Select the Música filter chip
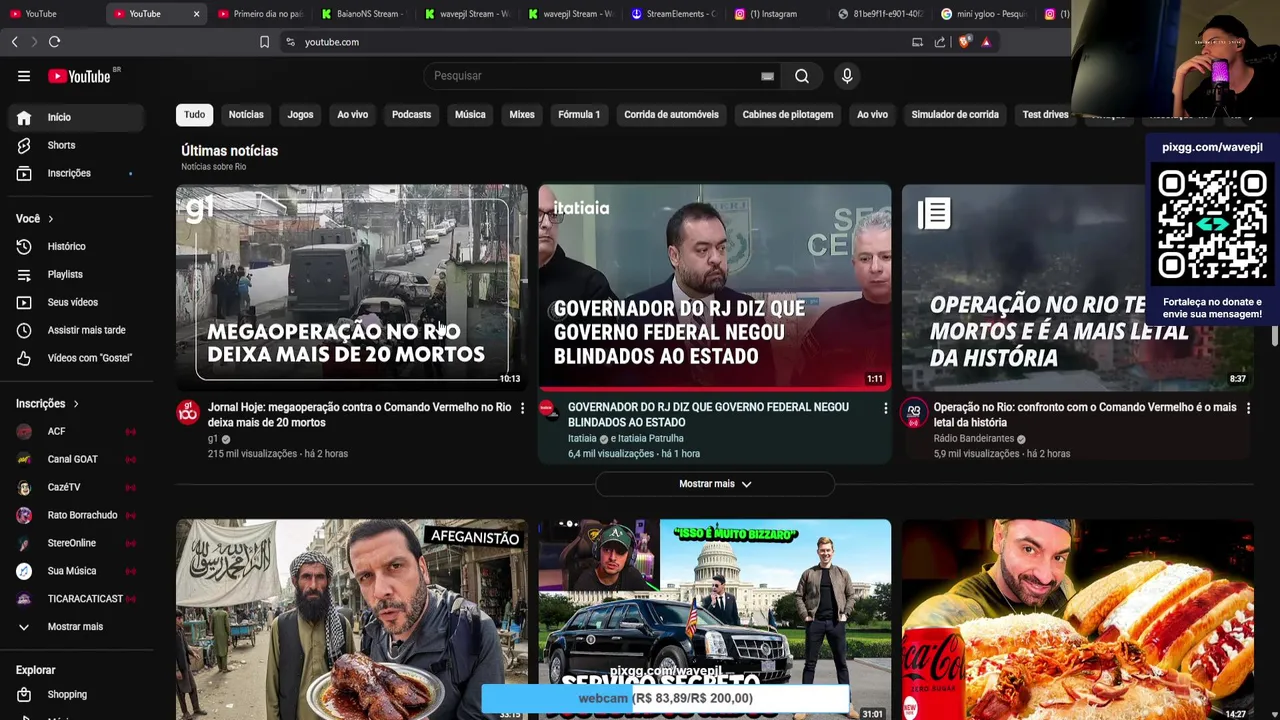Image resolution: width=1280 pixels, height=720 pixels. pyautogui.click(x=470, y=115)
